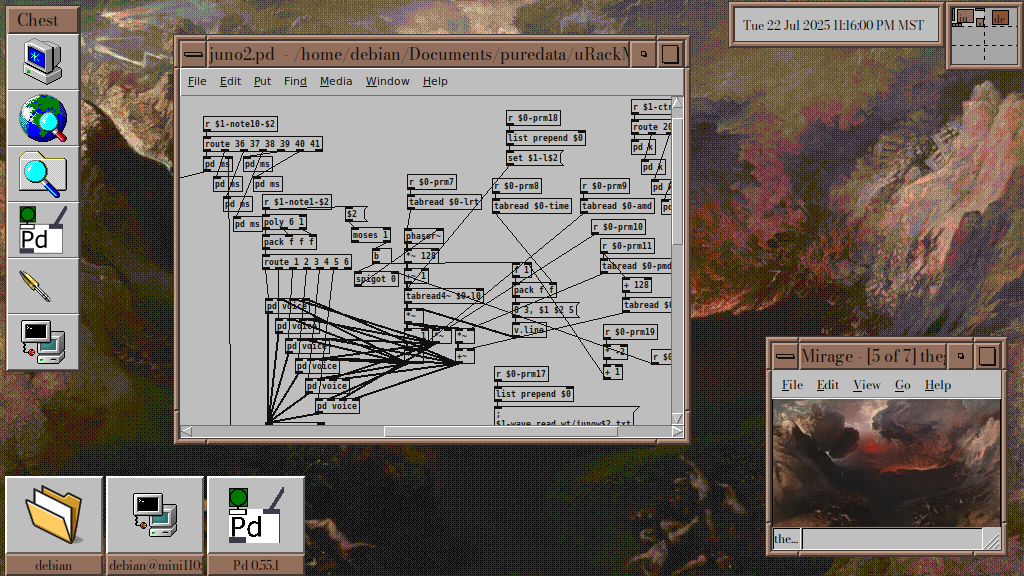Select the 'r $0-prm10' object
The image size is (1024, 576).
(x=618, y=227)
